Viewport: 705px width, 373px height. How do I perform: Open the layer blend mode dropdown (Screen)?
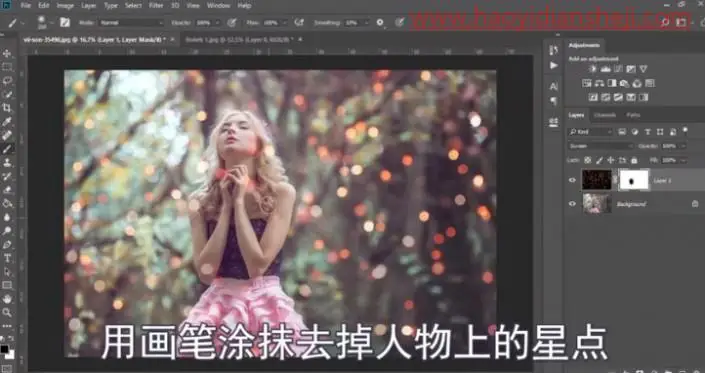click(x=601, y=146)
